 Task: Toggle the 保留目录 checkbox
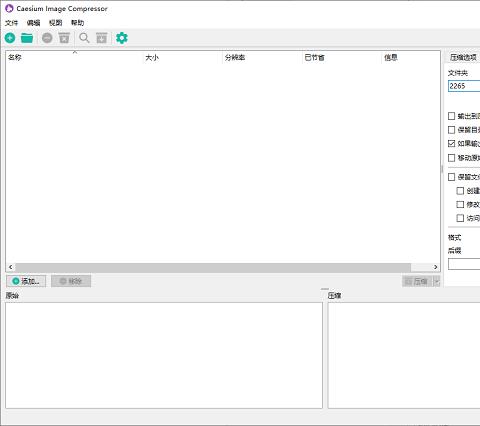click(451, 130)
